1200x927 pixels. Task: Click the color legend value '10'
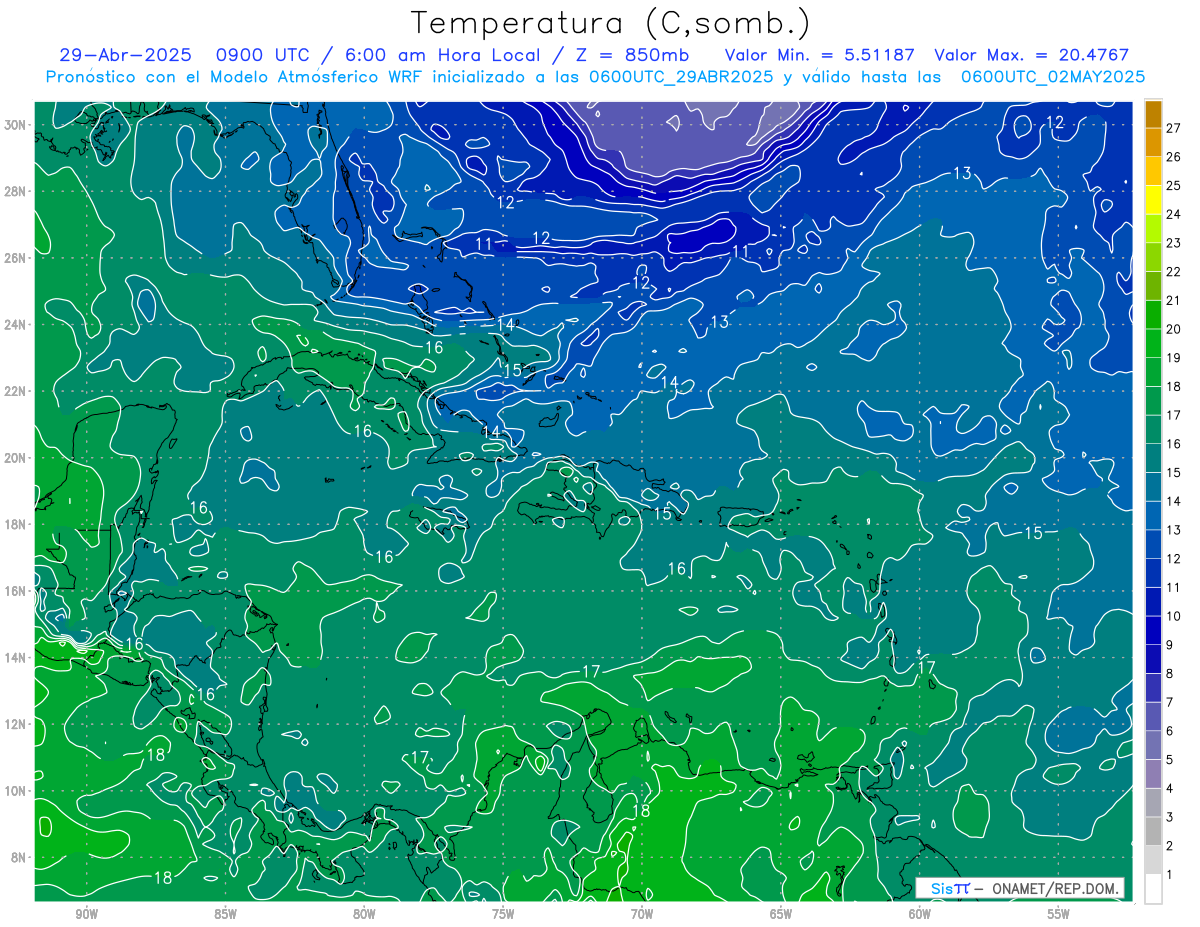[1174, 616]
